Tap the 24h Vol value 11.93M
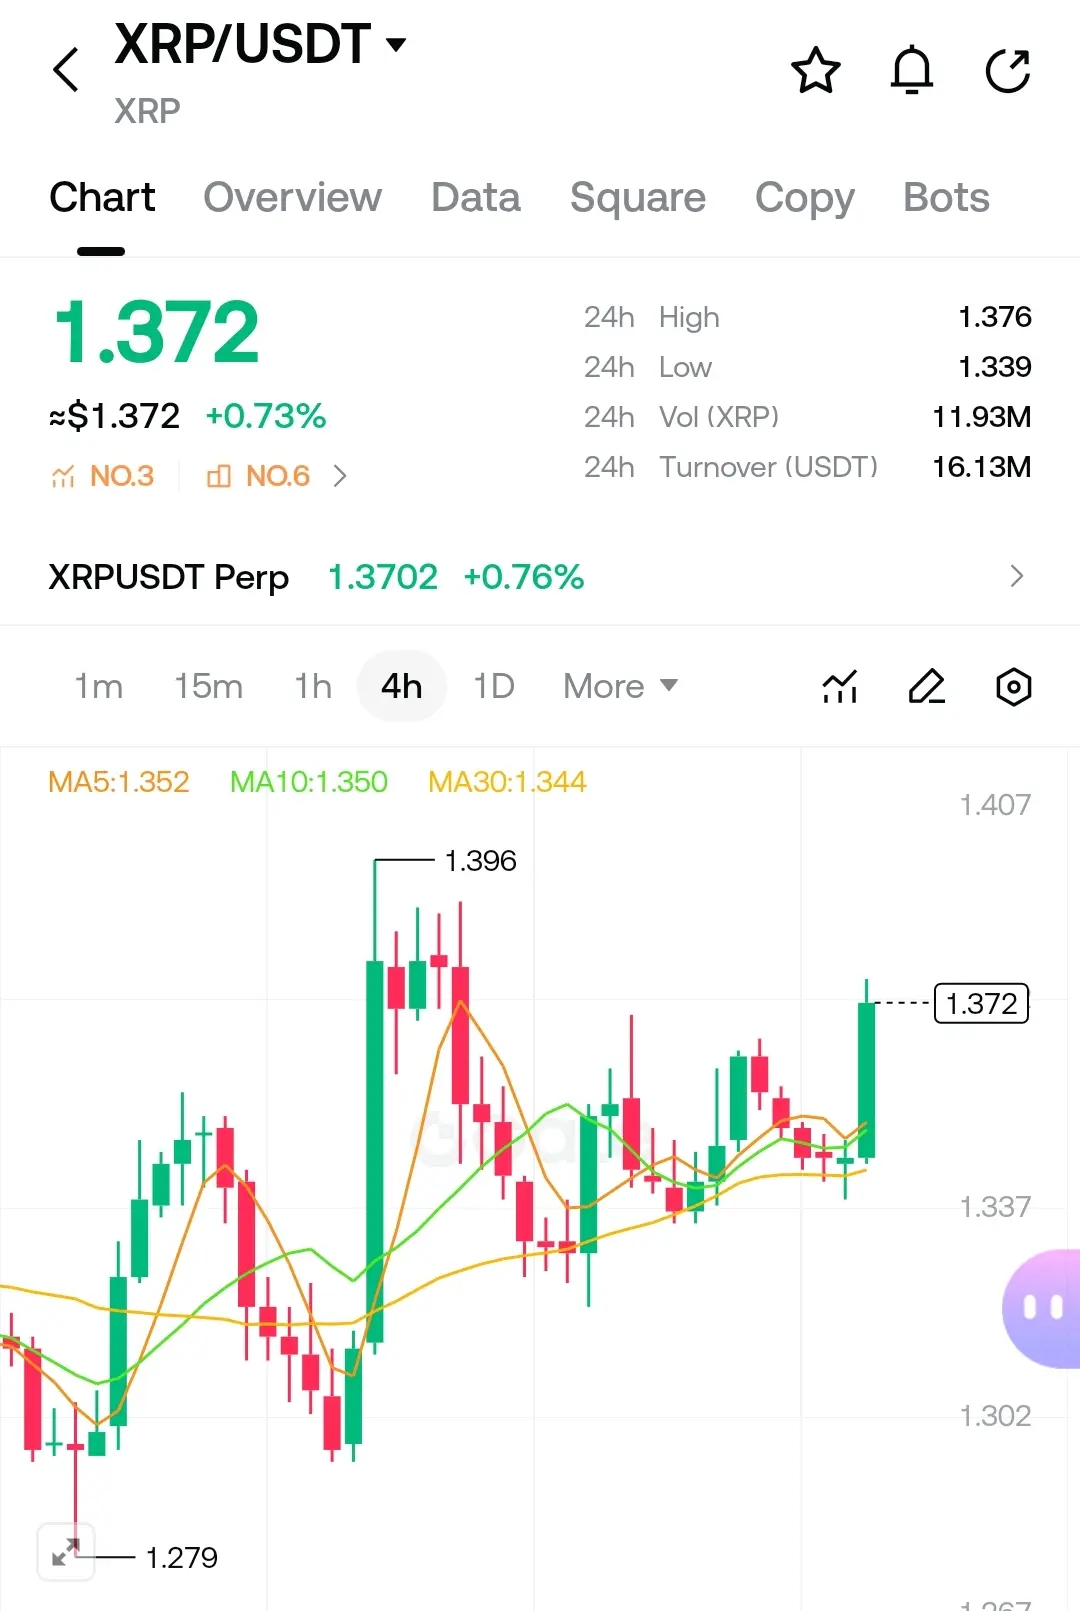This screenshot has height=1611, width=1080. point(982,417)
